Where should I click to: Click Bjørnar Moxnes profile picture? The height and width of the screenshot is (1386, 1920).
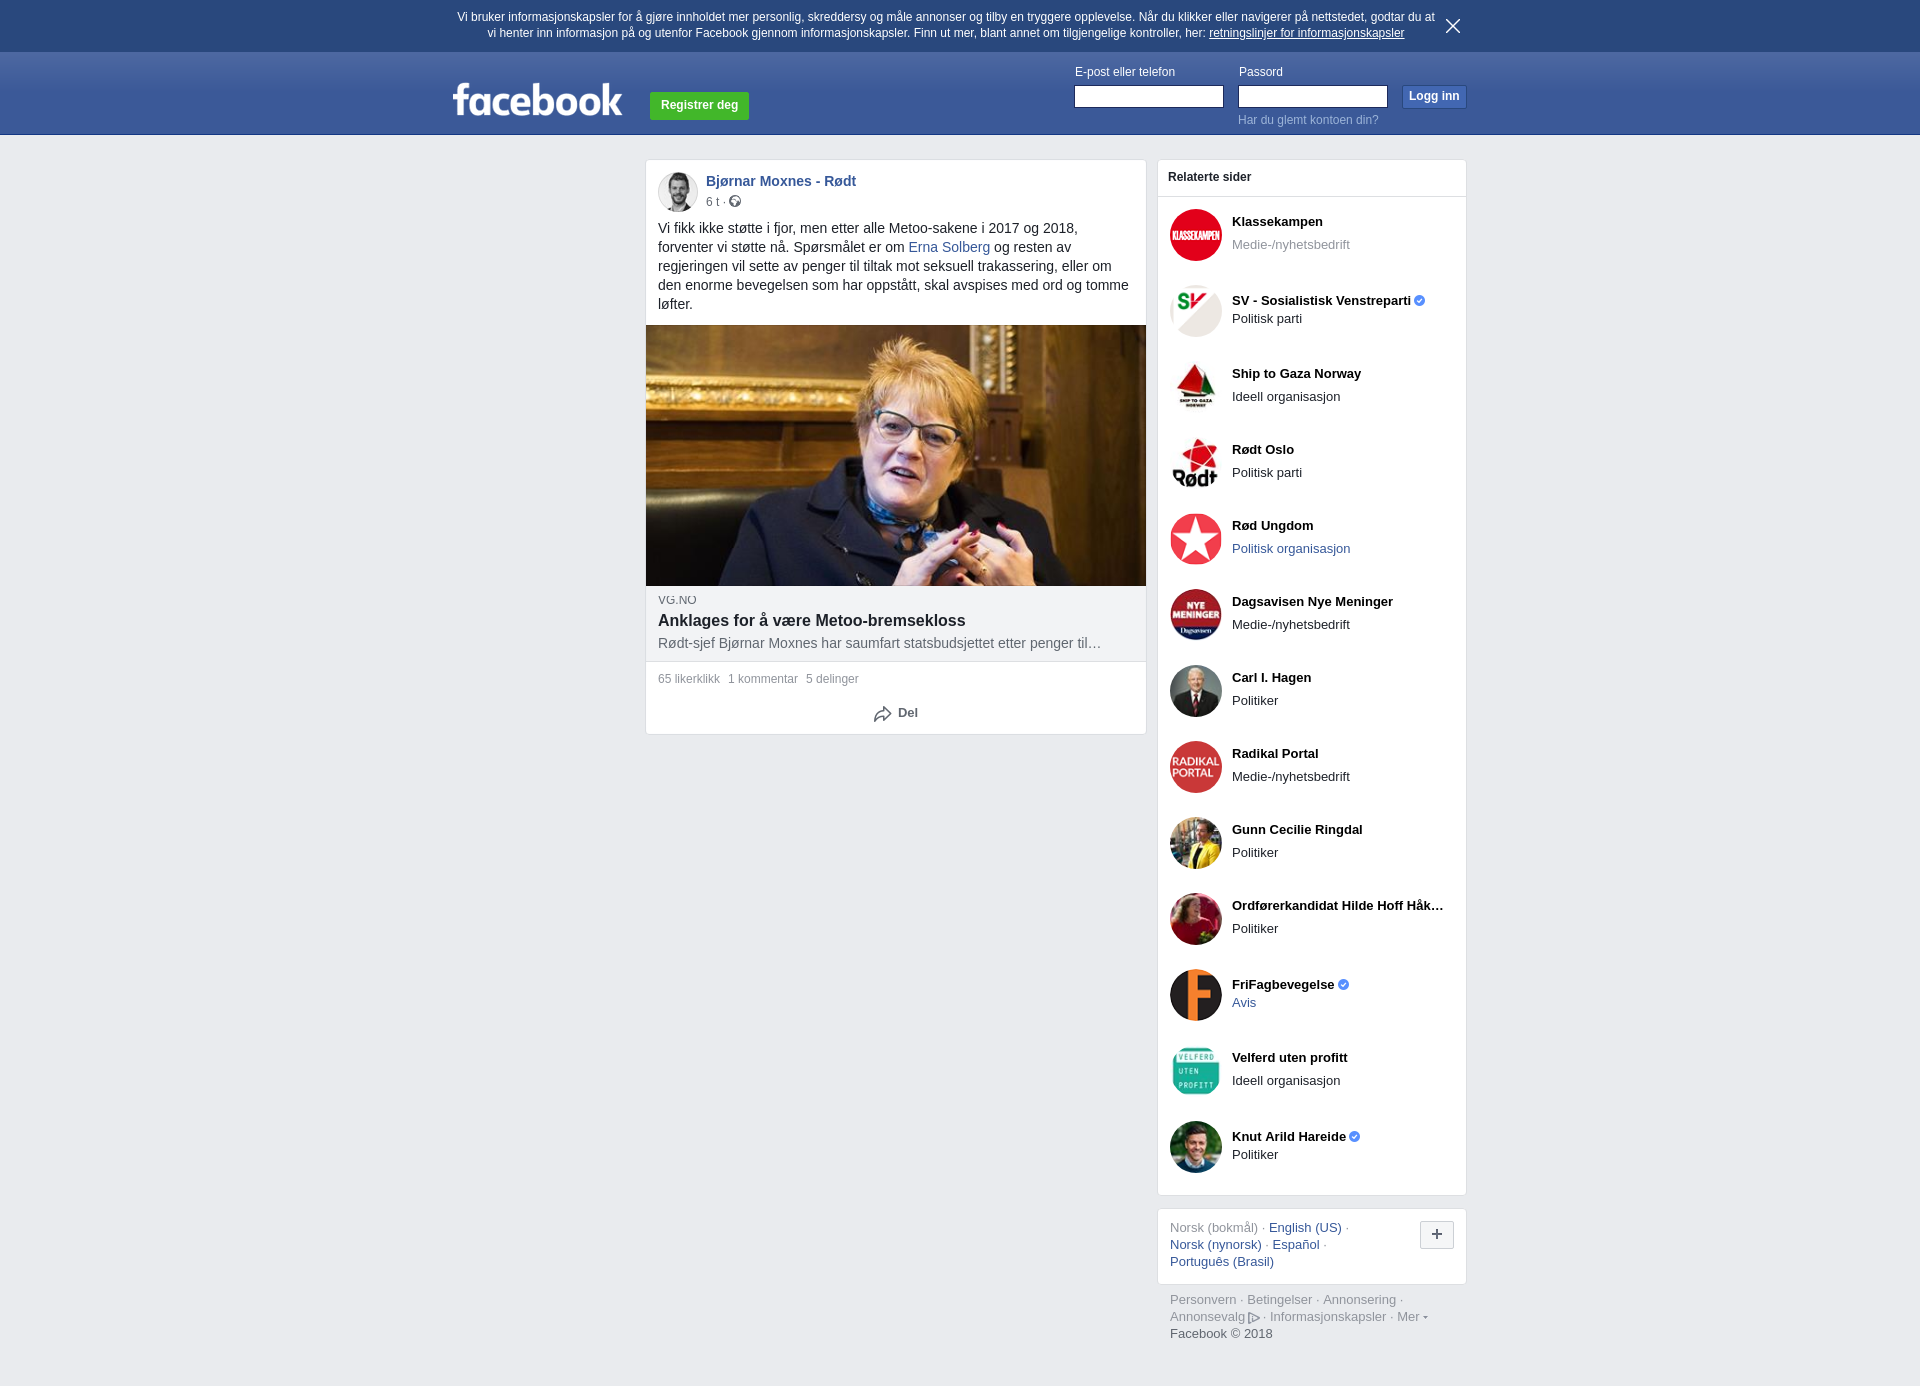(678, 192)
